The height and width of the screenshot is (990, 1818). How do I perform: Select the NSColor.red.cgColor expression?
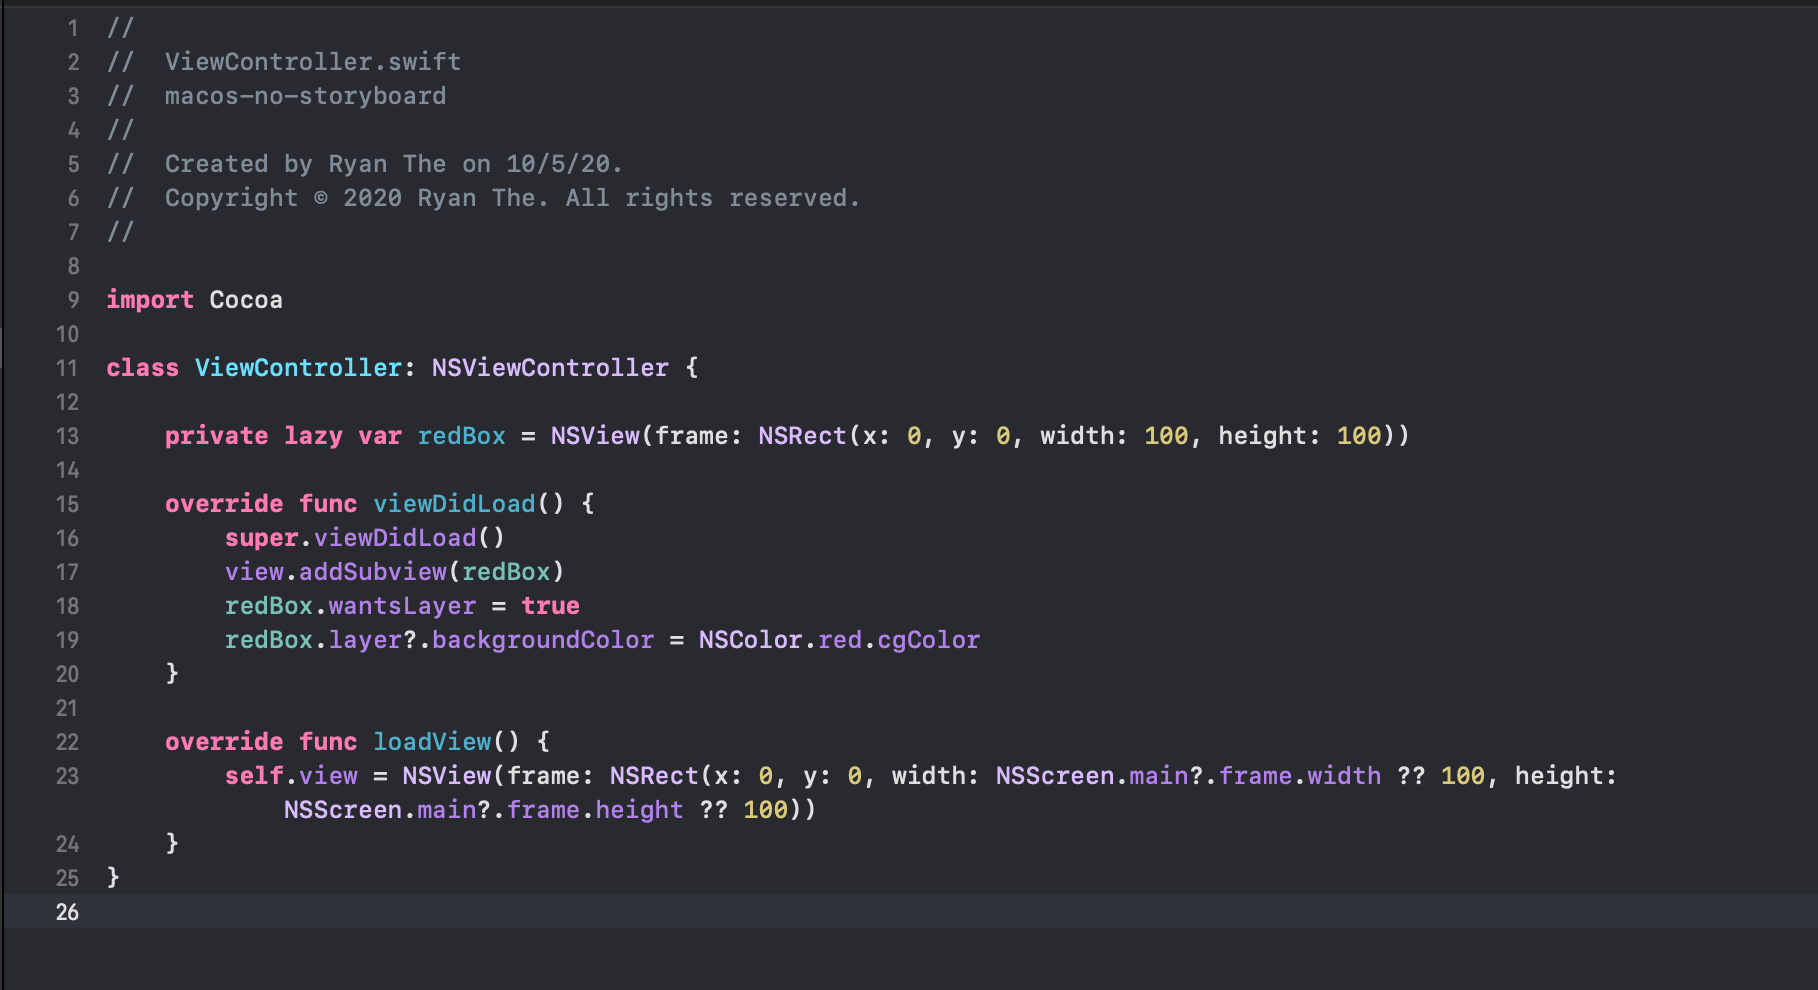[838, 639]
